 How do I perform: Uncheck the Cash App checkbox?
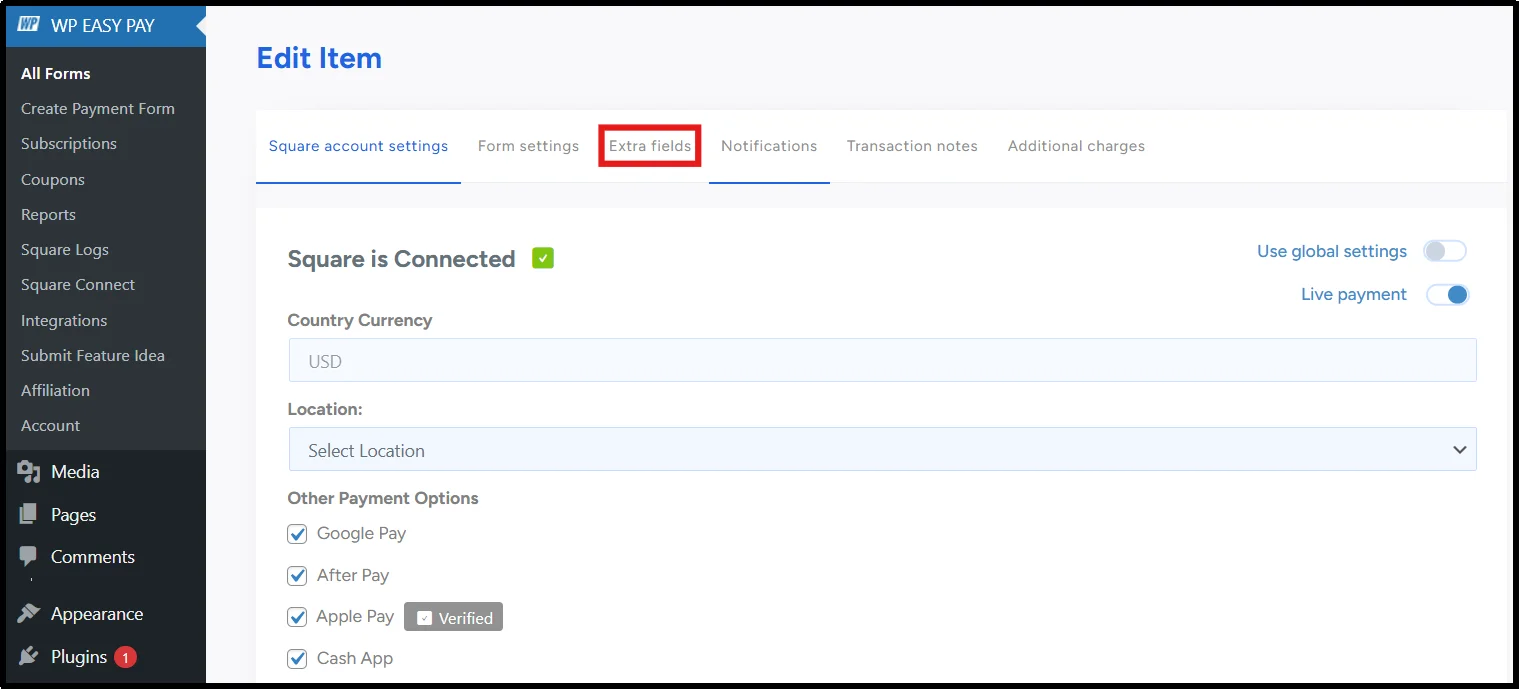[297, 659]
